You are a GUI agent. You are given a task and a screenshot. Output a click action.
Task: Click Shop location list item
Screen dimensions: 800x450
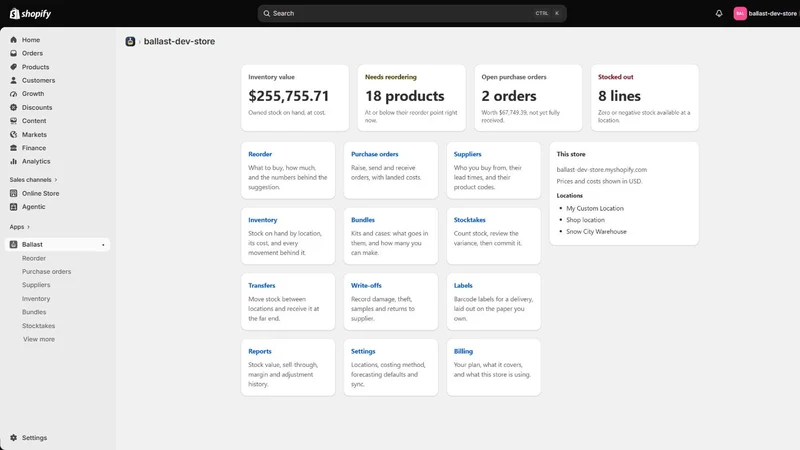(585, 220)
